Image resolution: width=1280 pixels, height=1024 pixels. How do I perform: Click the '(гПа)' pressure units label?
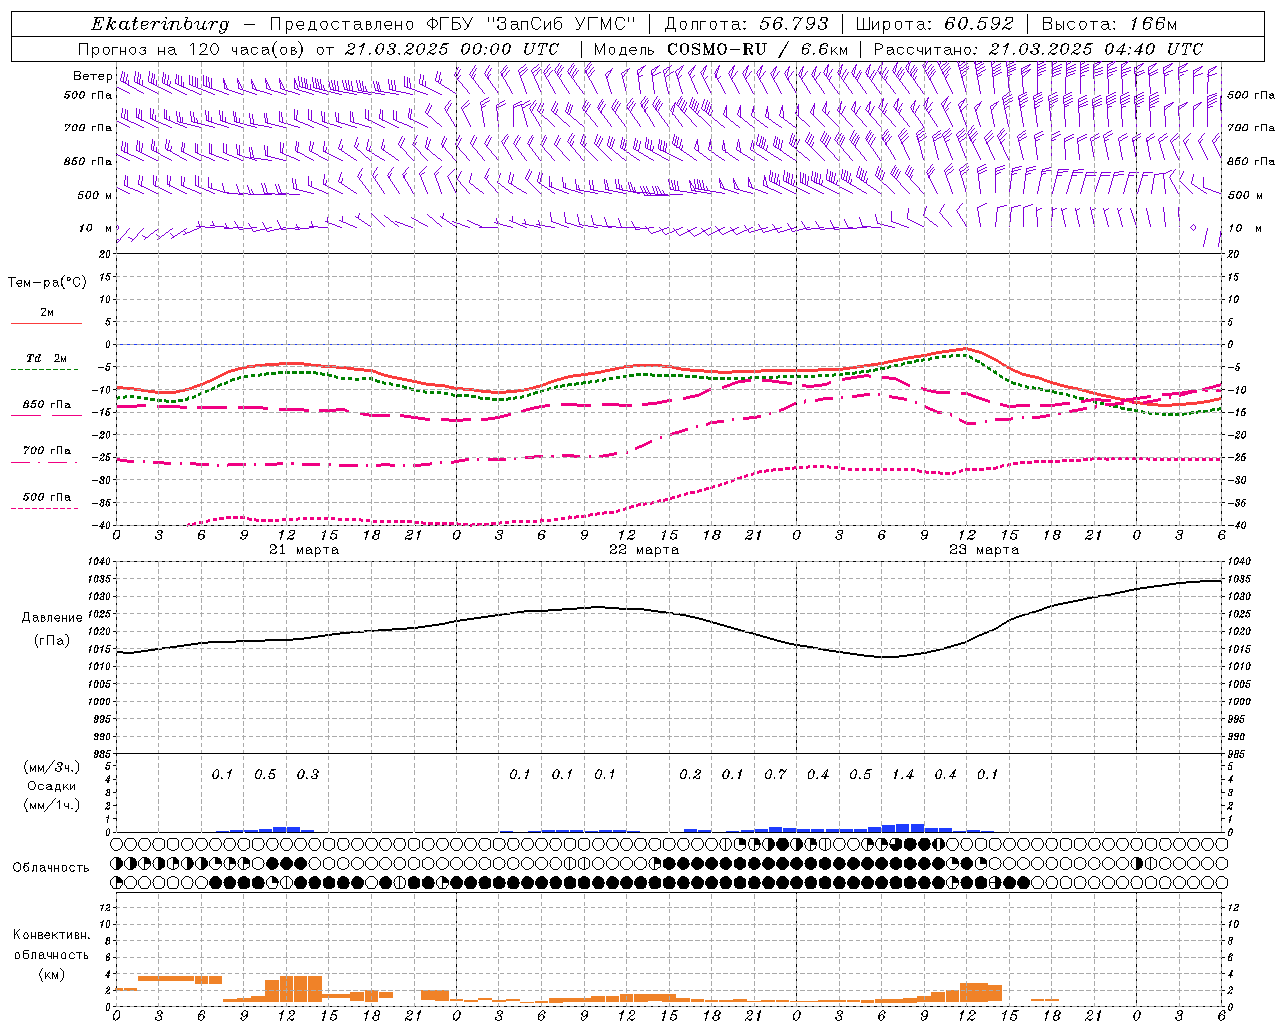click(x=52, y=641)
